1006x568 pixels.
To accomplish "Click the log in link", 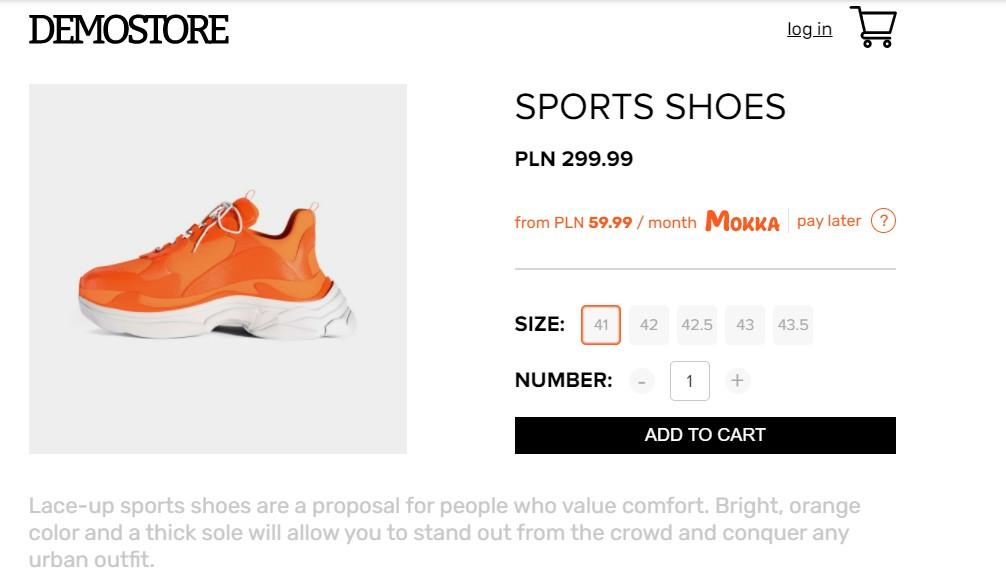I will click(x=809, y=29).
